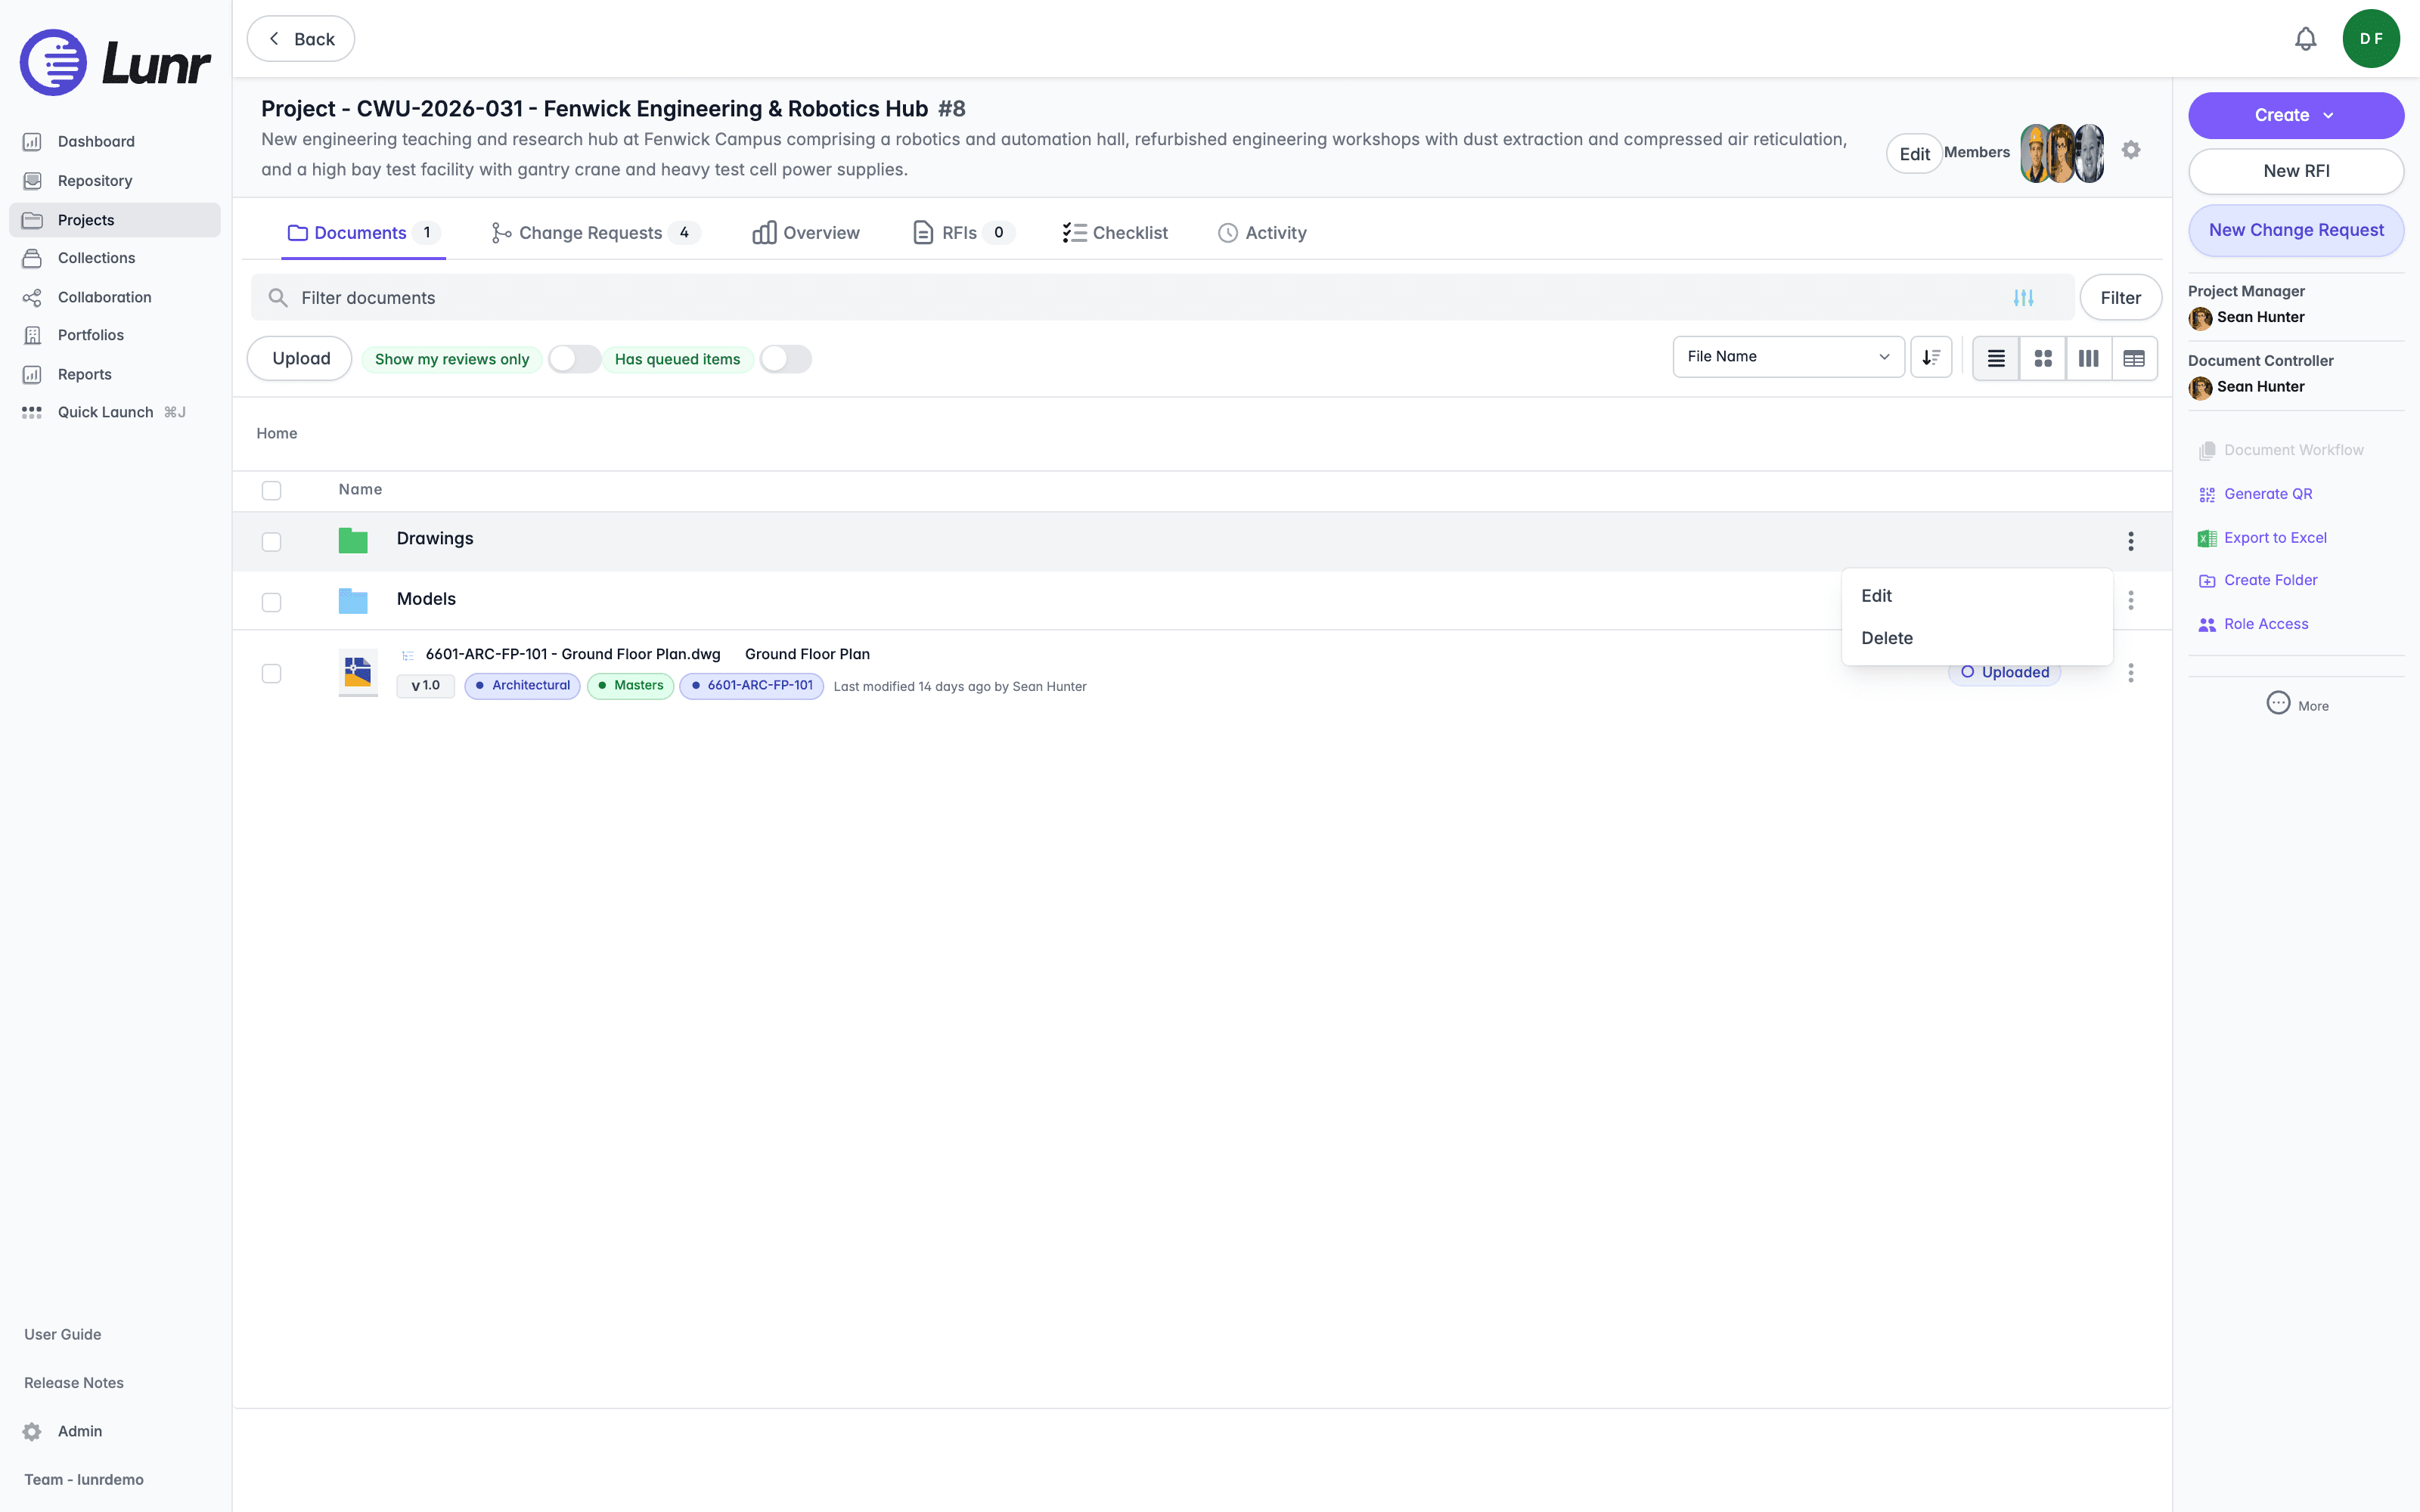Open the User Guide link
Image resolution: width=2420 pixels, height=1512 pixels.
[63, 1334]
